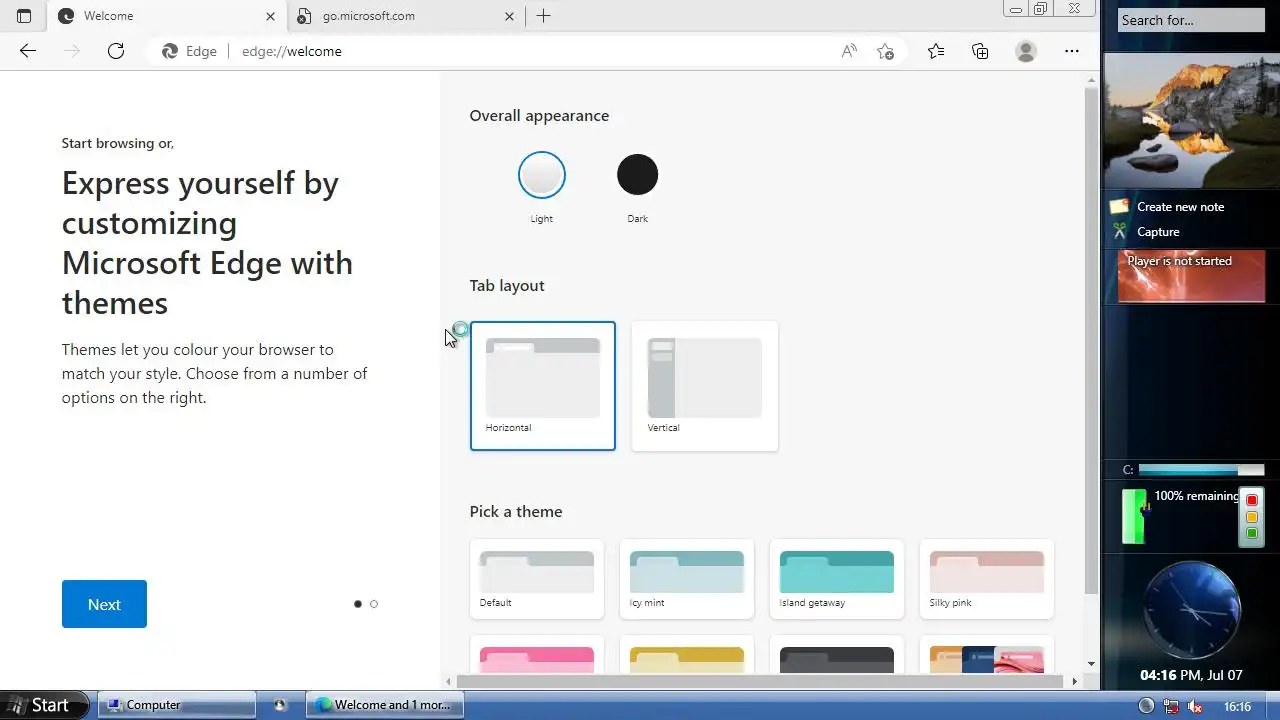The image size is (1280, 720).
Task: Select the first page indicator dot
Action: click(x=358, y=604)
